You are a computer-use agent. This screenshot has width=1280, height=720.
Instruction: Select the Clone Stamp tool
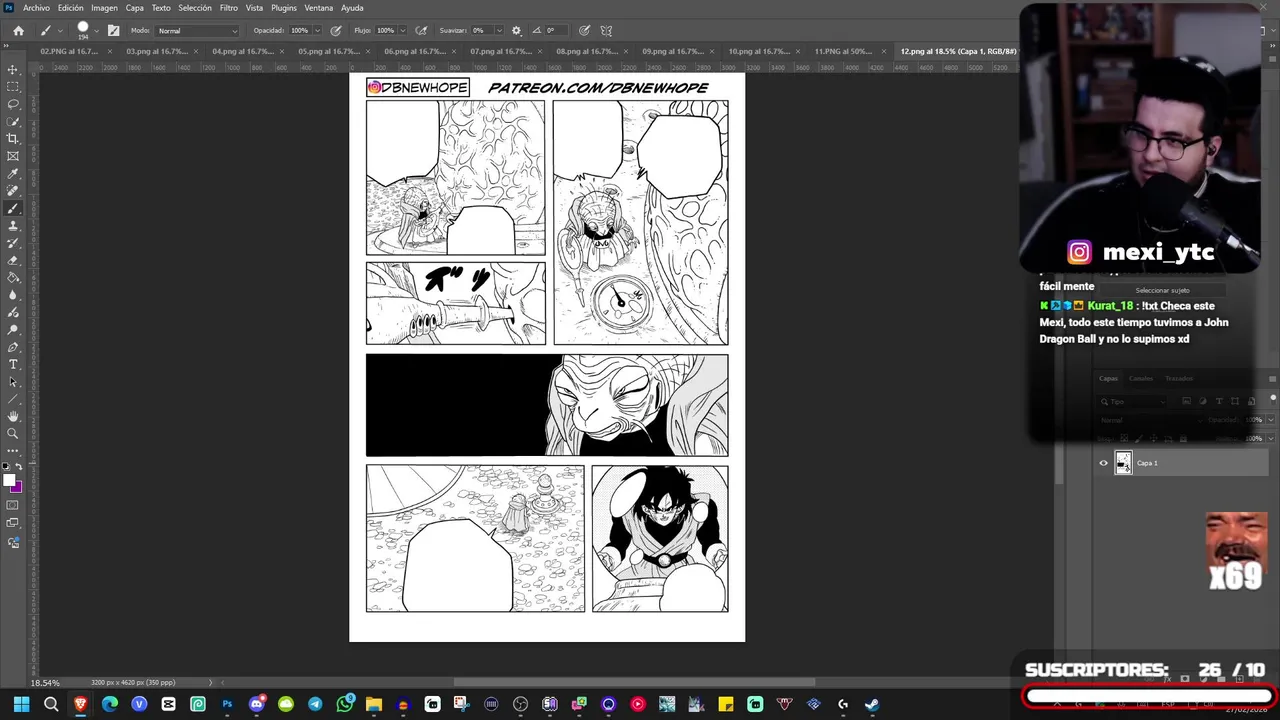13,226
